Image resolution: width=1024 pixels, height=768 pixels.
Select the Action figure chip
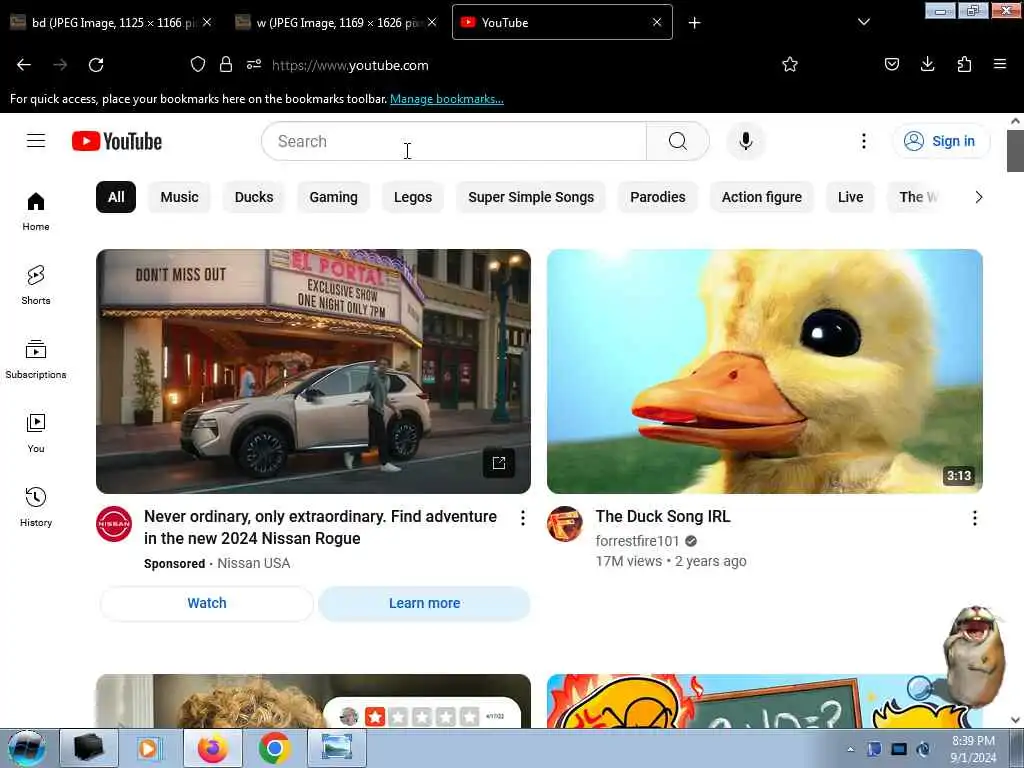(761, 197)
